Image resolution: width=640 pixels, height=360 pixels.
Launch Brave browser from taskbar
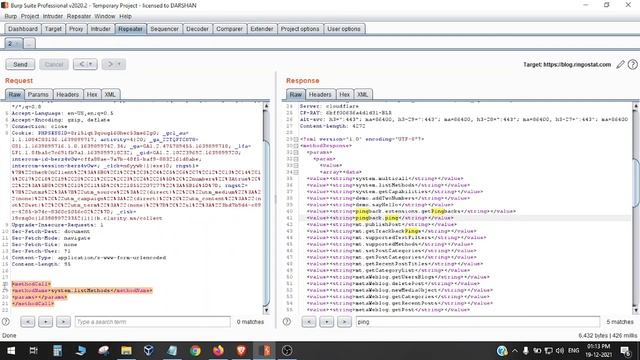(241, 351)
